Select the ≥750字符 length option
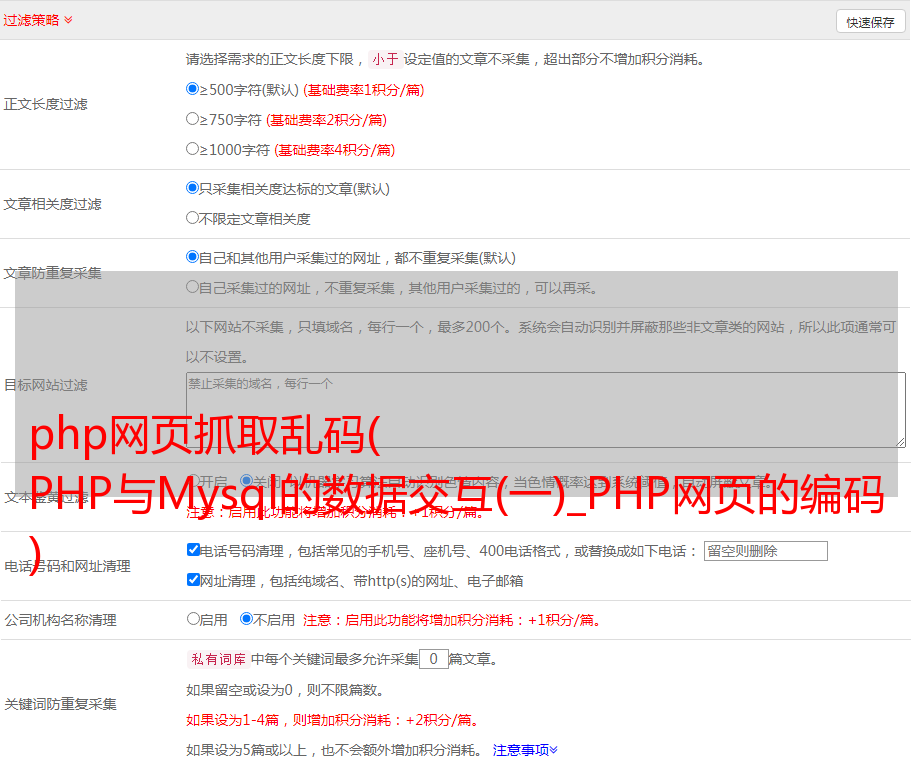The height and width of the screenshot is (768, 912). click(192, 119)
